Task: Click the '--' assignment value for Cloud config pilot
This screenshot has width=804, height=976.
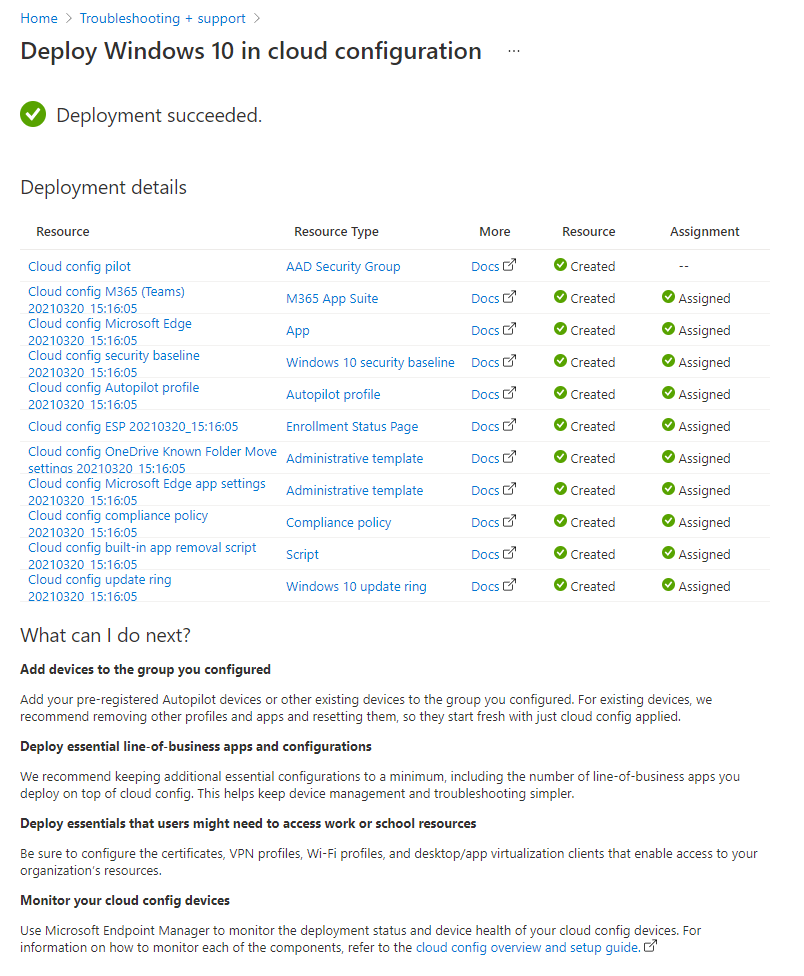Action: click(x=684, y=266)
